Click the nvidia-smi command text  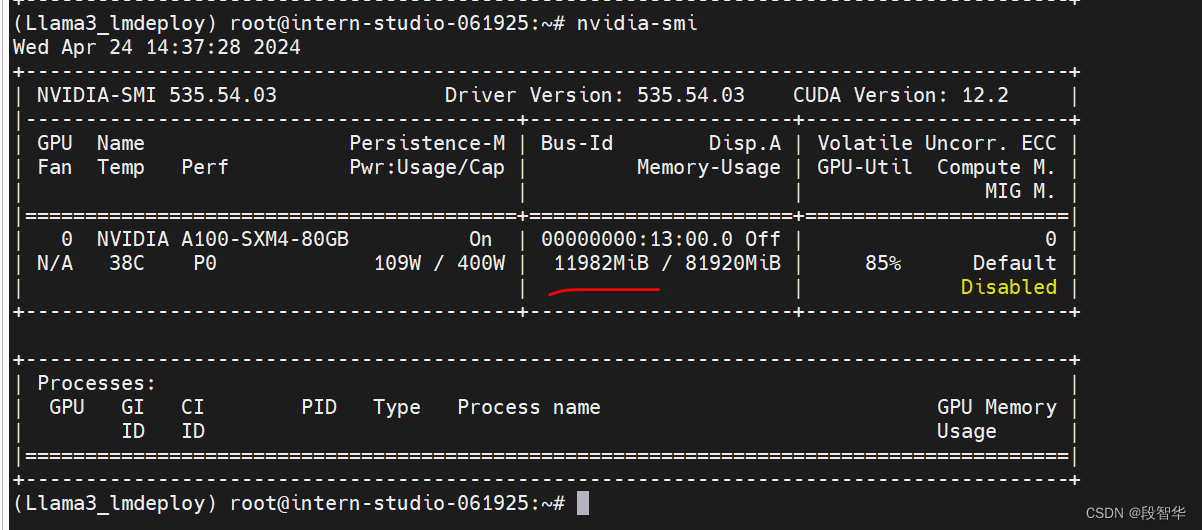click(636, 23)
